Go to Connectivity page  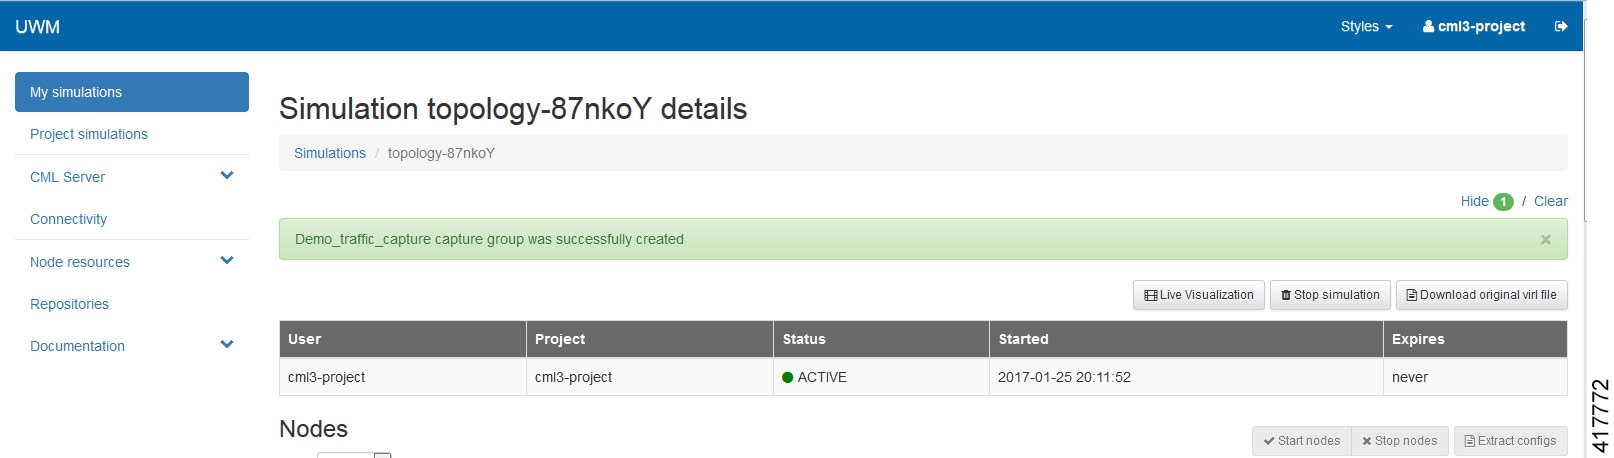pos(68,219)
